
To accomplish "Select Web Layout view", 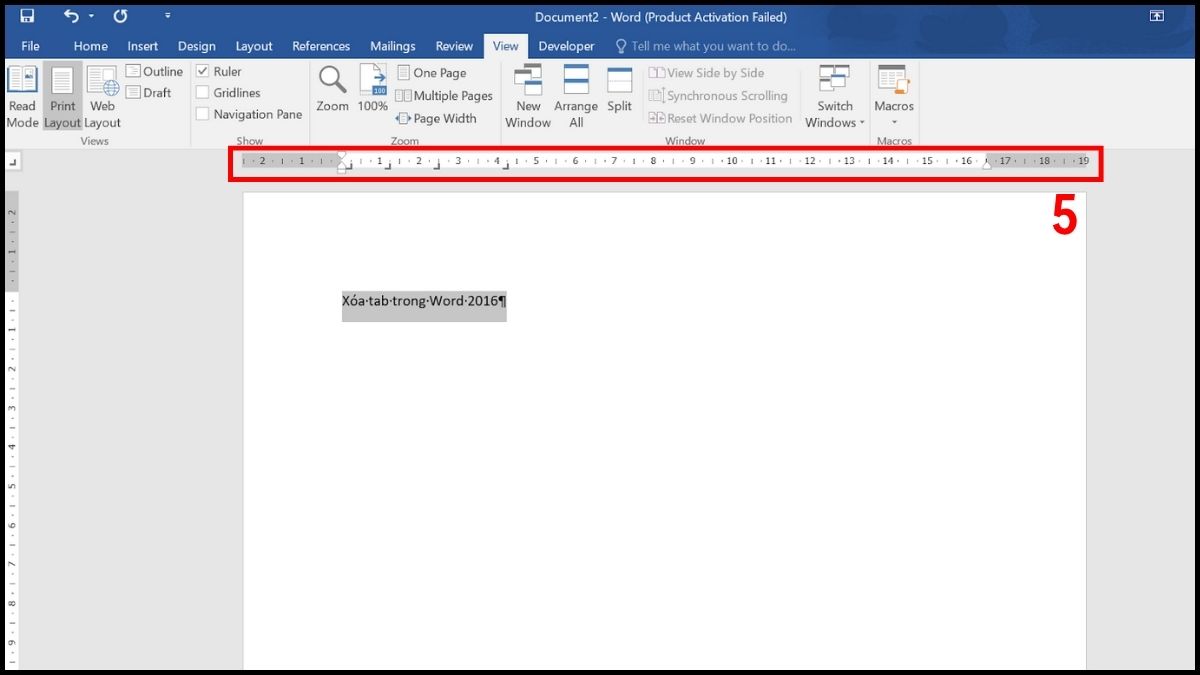I will 101,95.
